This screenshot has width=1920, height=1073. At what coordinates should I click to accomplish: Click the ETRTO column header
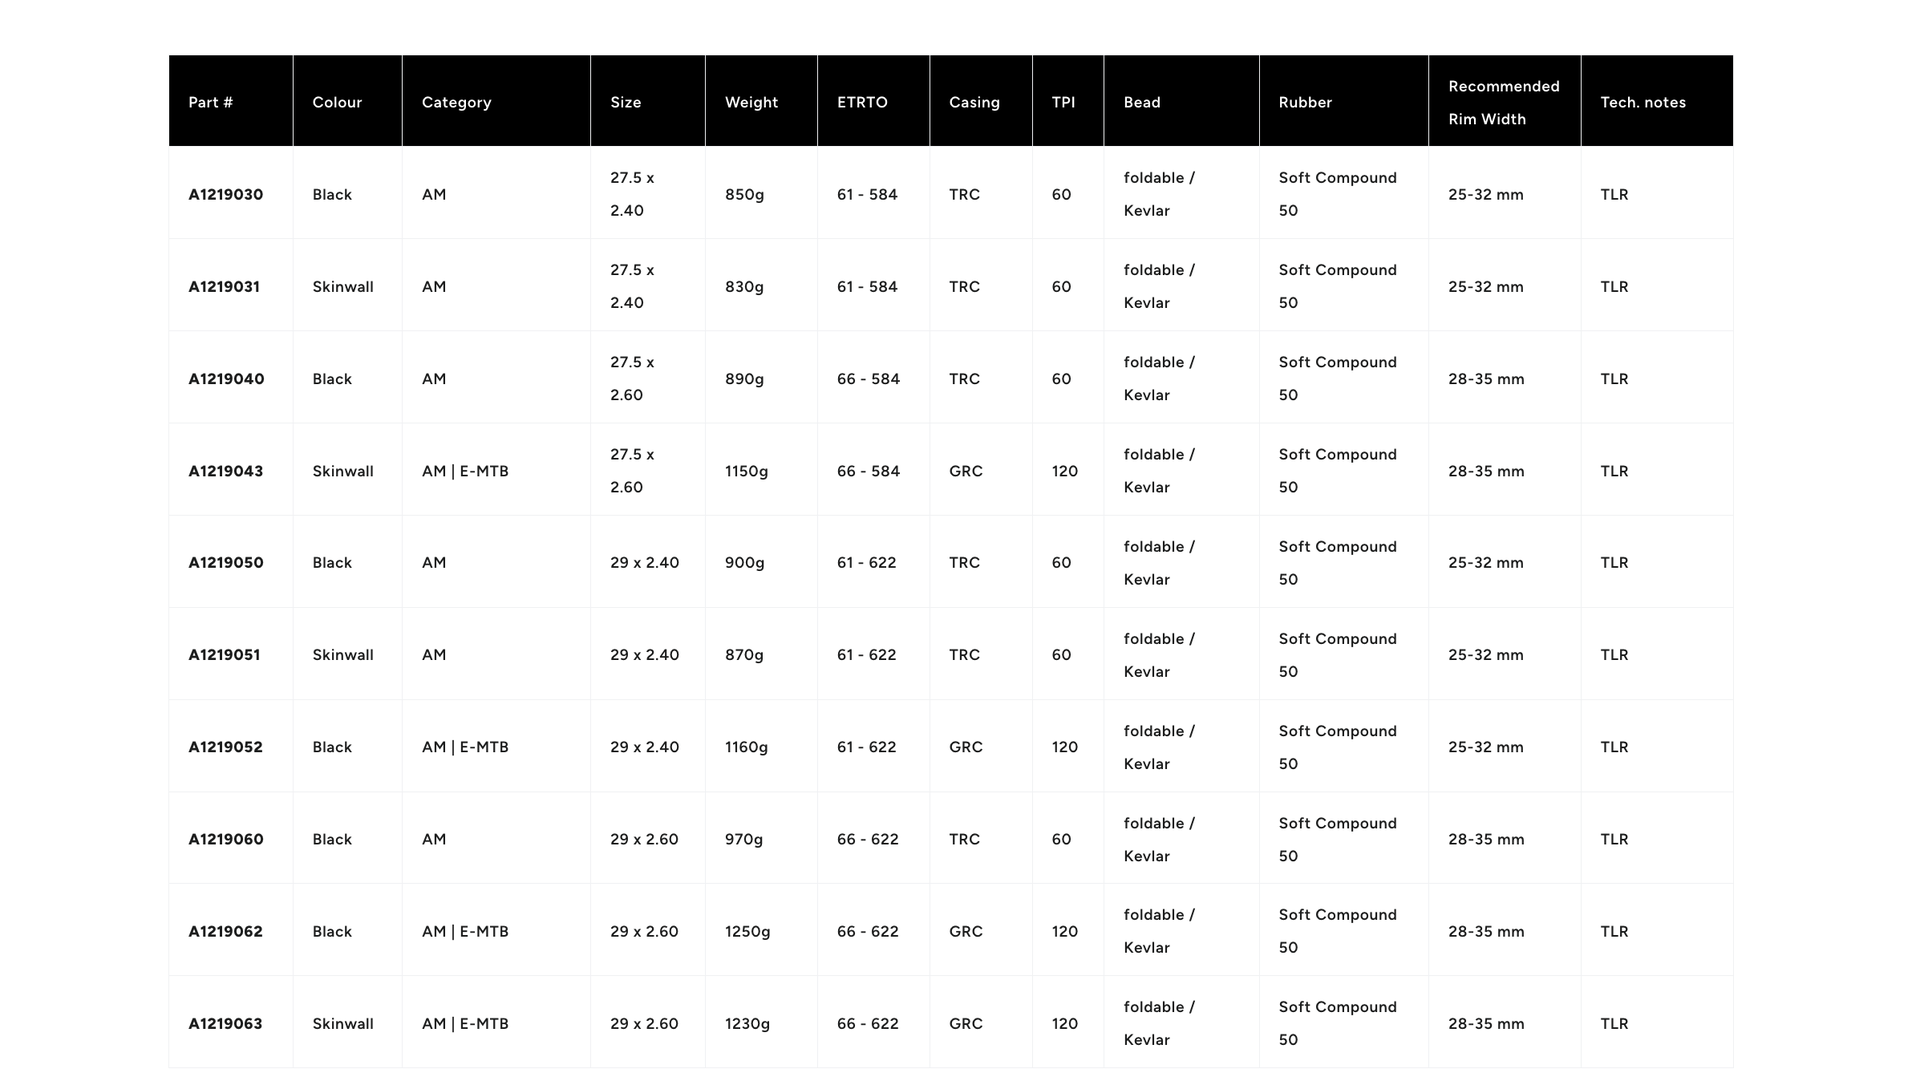pos(862,102)
